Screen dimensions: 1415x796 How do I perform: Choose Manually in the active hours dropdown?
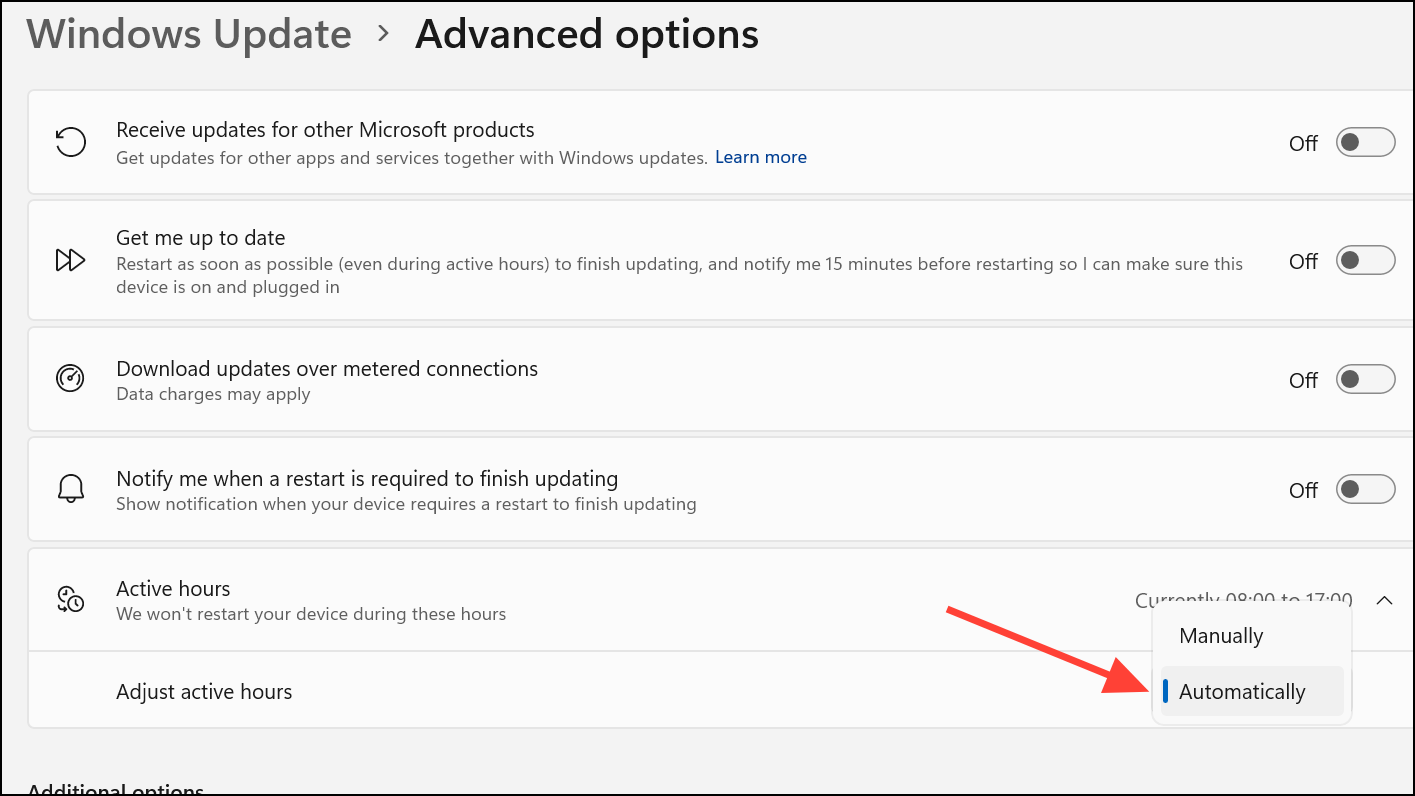[x=1252, y=636]
